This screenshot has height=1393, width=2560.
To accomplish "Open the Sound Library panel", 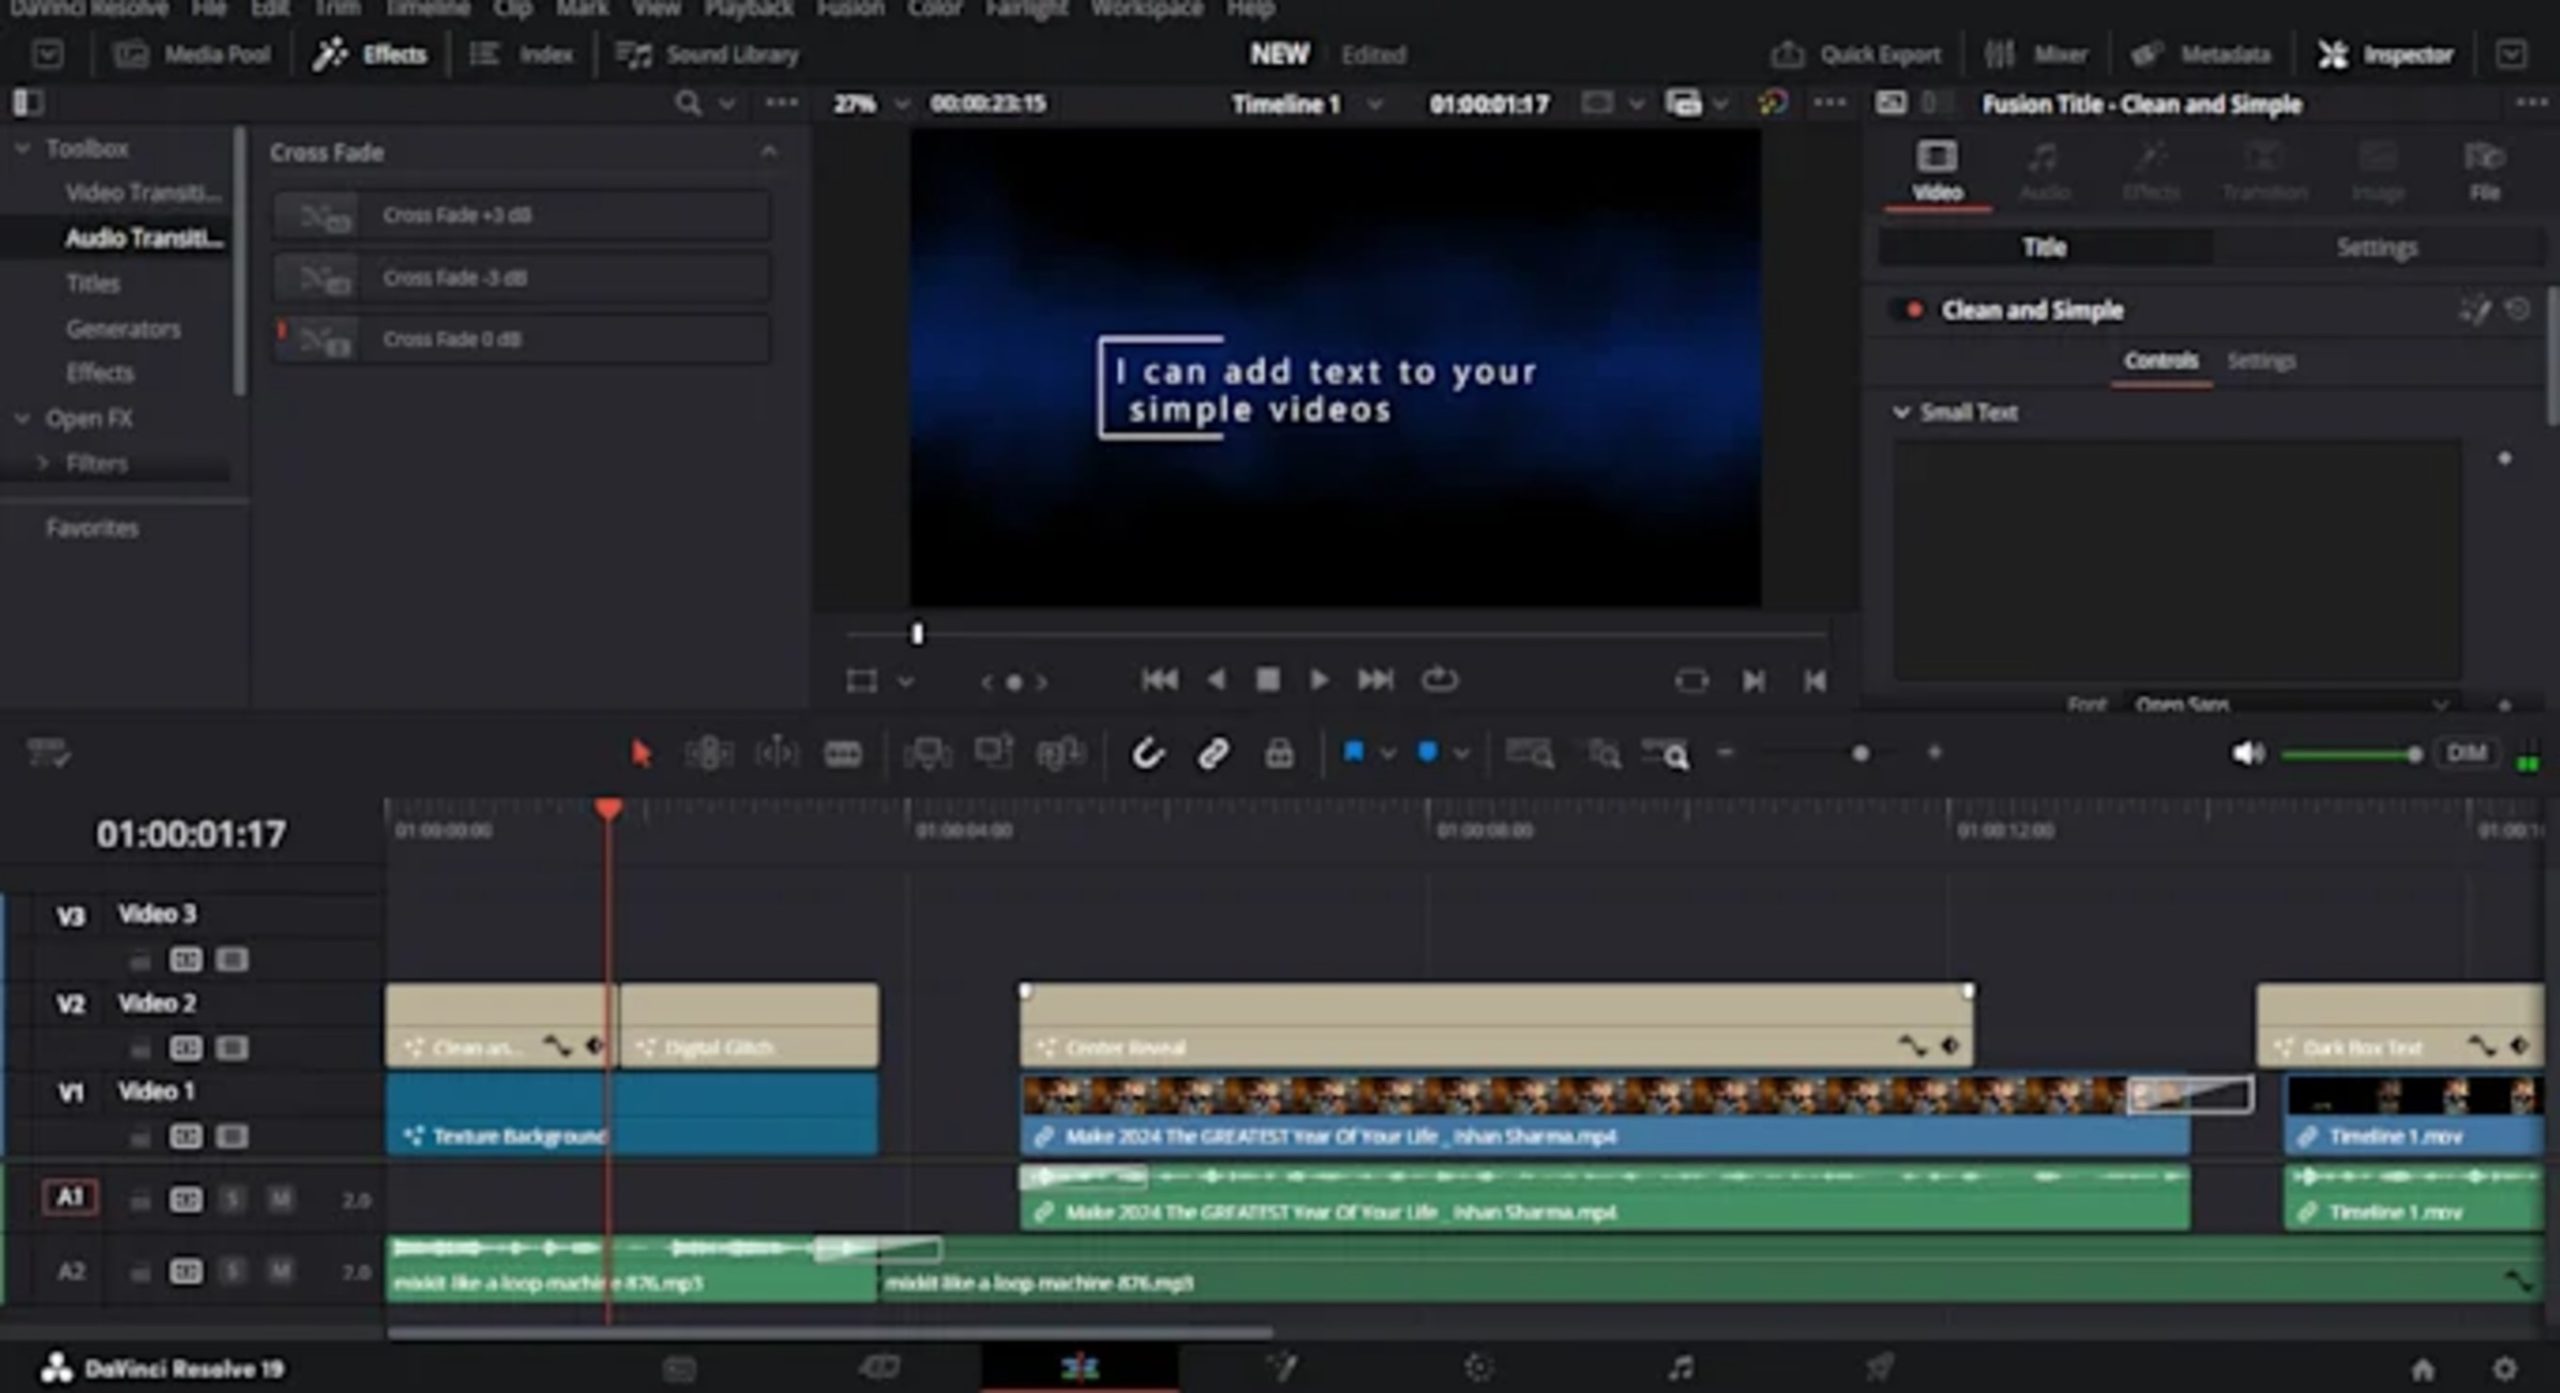I will point(708,53).
